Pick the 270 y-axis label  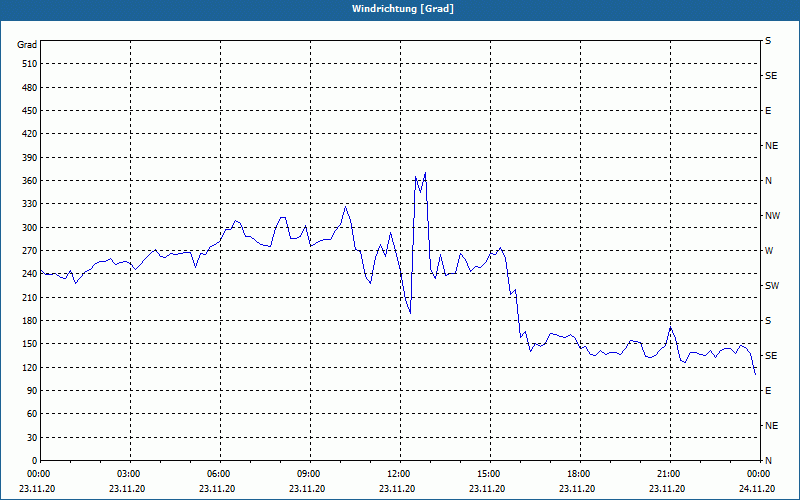(30, 251)
